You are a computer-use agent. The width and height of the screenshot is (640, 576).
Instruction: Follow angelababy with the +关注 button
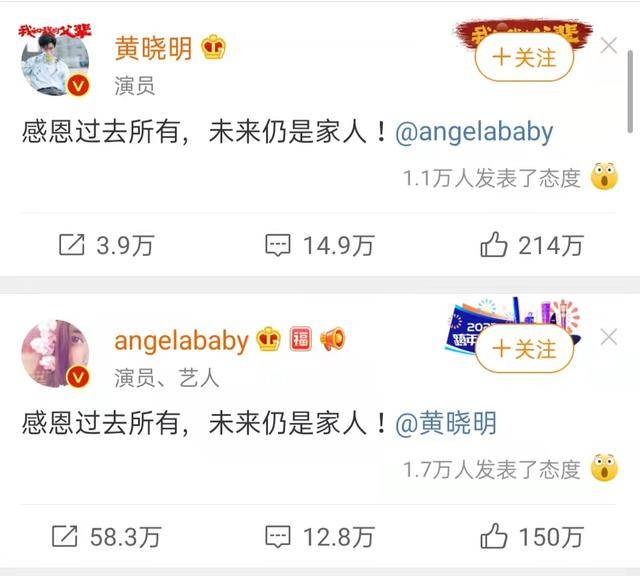point(524,349)
